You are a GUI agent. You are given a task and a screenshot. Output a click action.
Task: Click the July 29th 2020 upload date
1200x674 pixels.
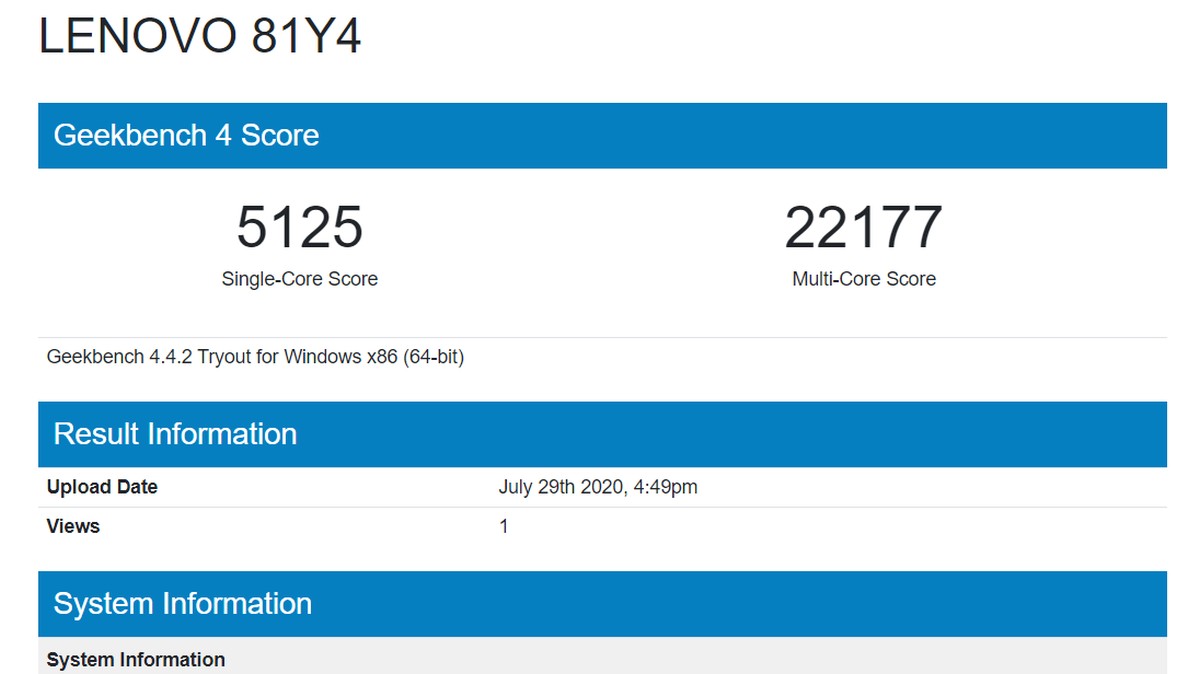click(563, 487)
